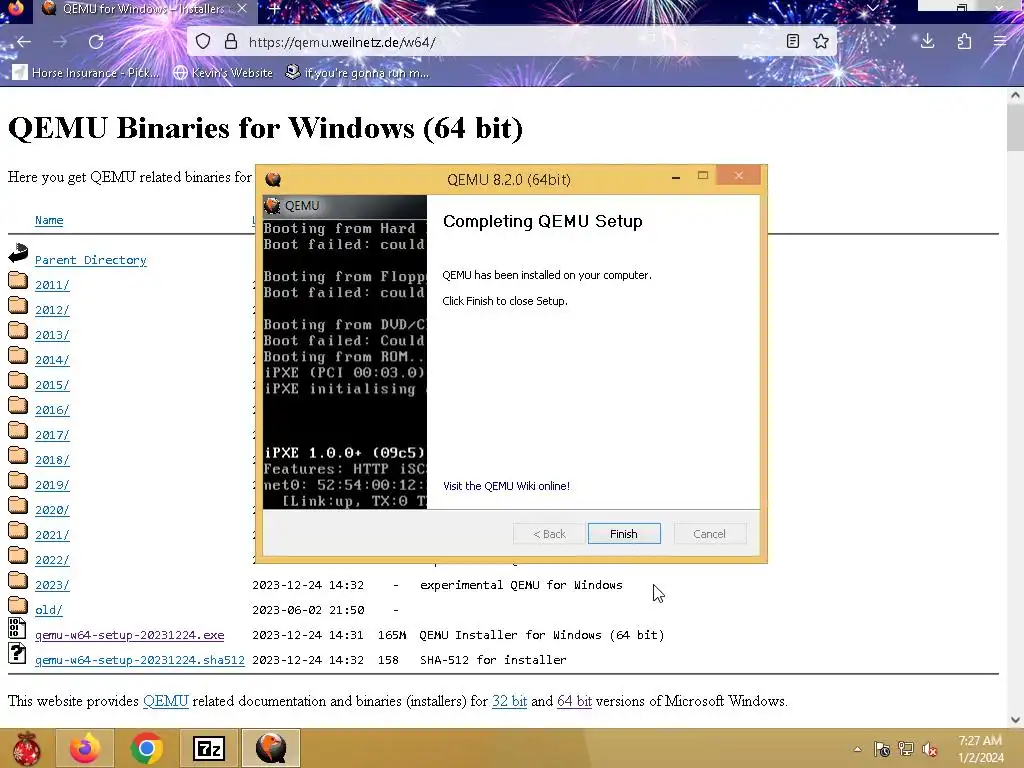Open the Kevin's Website bookmark
Screen dimensions: 1024x768
pos(223,72)
